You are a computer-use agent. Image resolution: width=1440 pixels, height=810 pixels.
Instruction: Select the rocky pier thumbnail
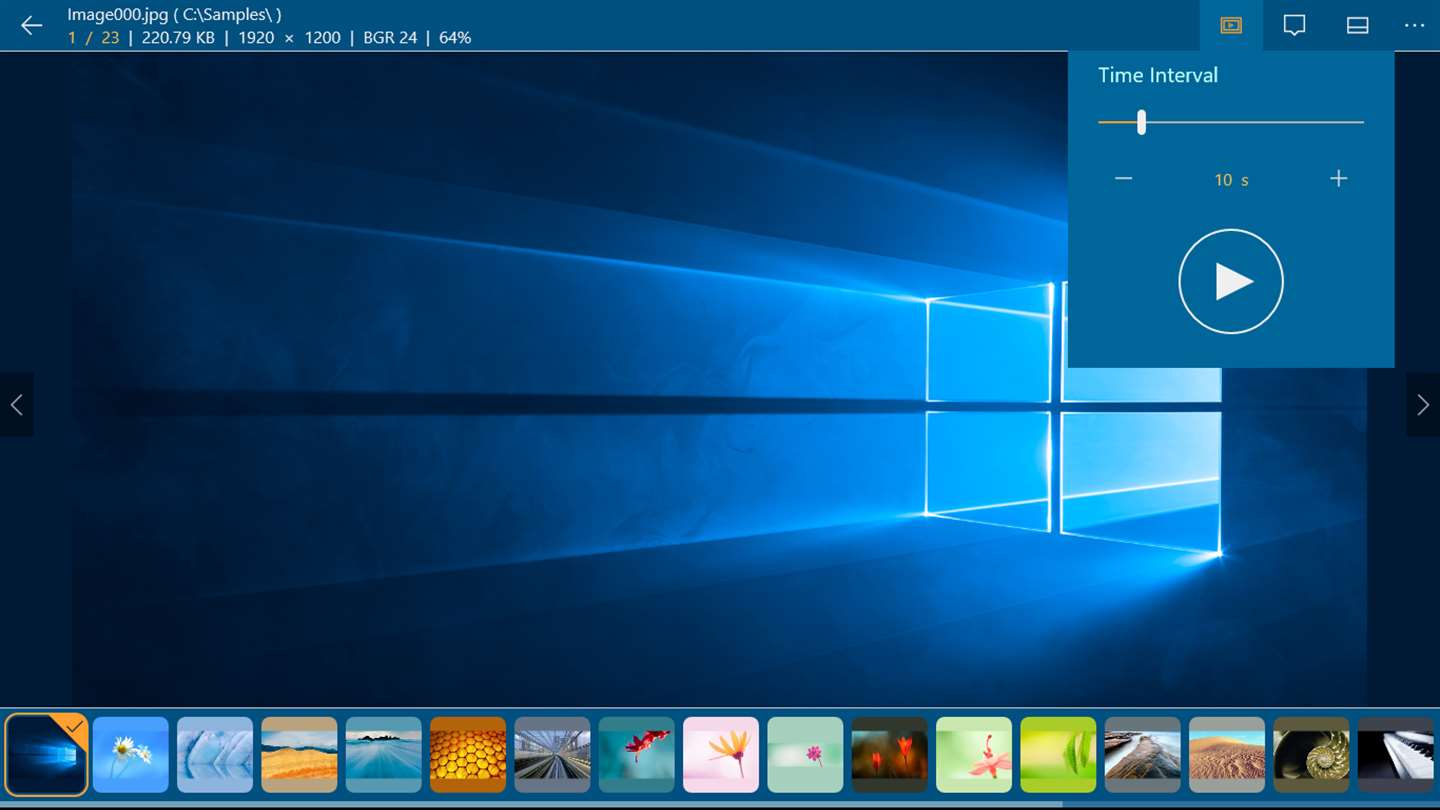pyautogui.click(x=1143, y=754)
